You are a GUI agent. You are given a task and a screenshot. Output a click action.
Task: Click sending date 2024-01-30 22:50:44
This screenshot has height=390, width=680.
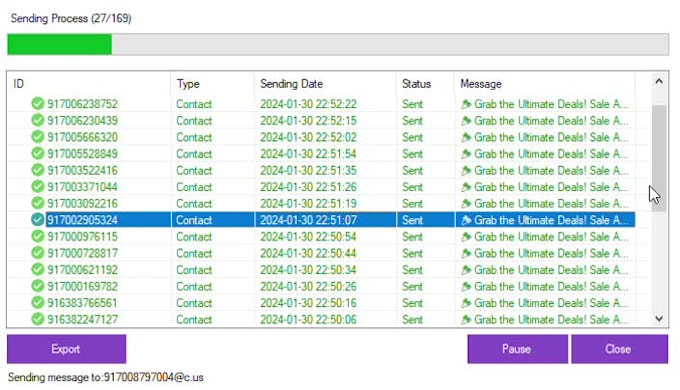click(308, 253)
